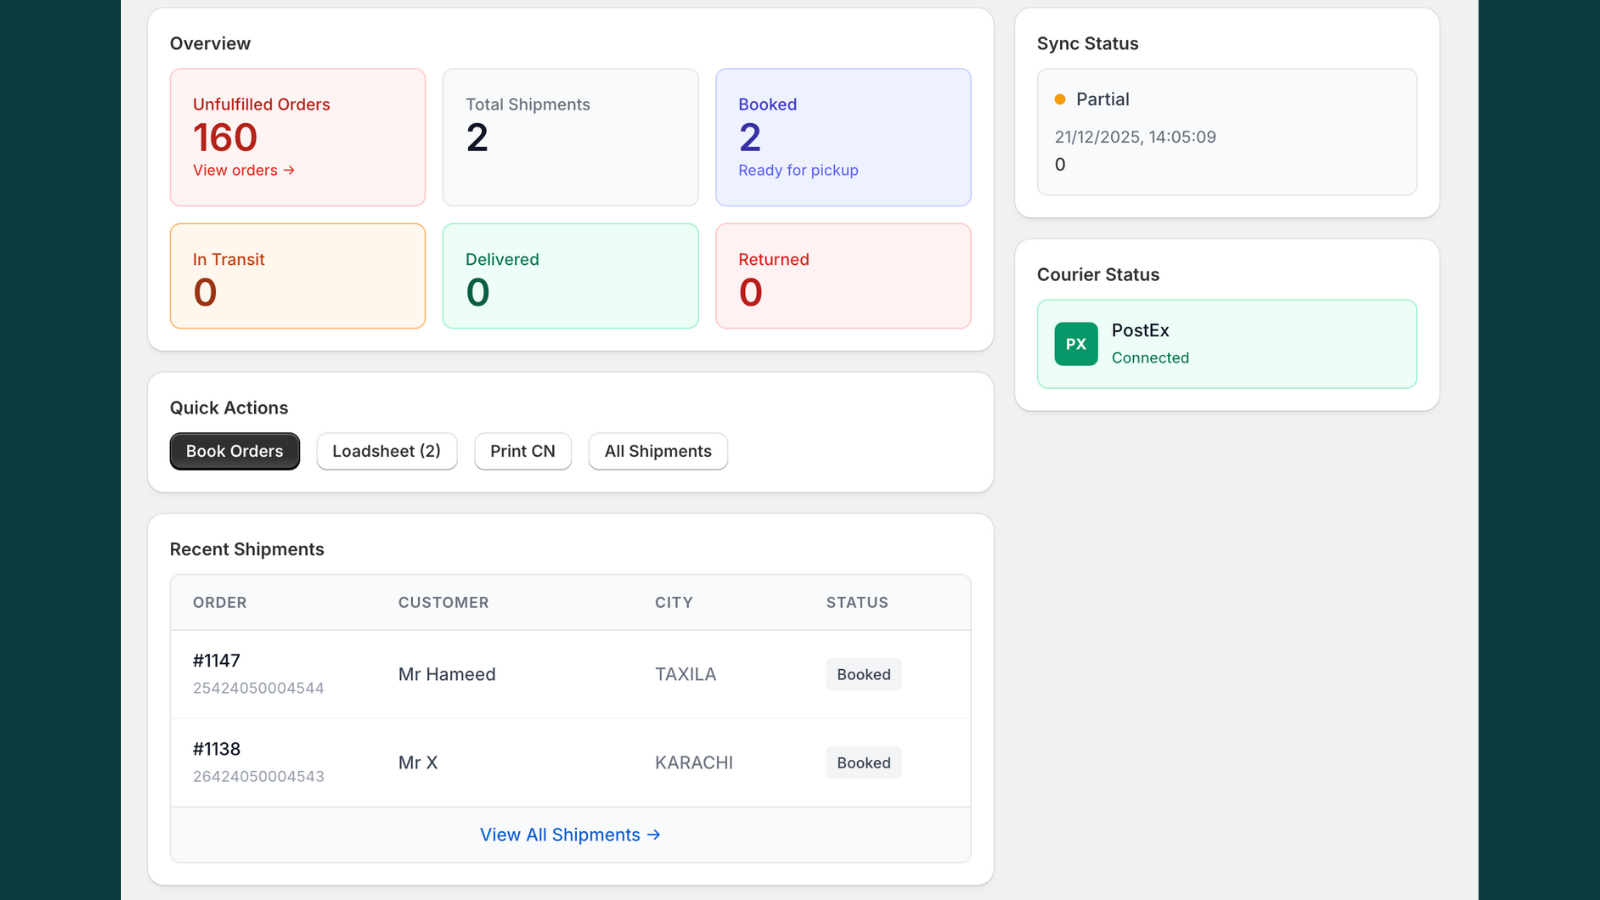Click the Booked status badge for order #1138

(863, 762)
